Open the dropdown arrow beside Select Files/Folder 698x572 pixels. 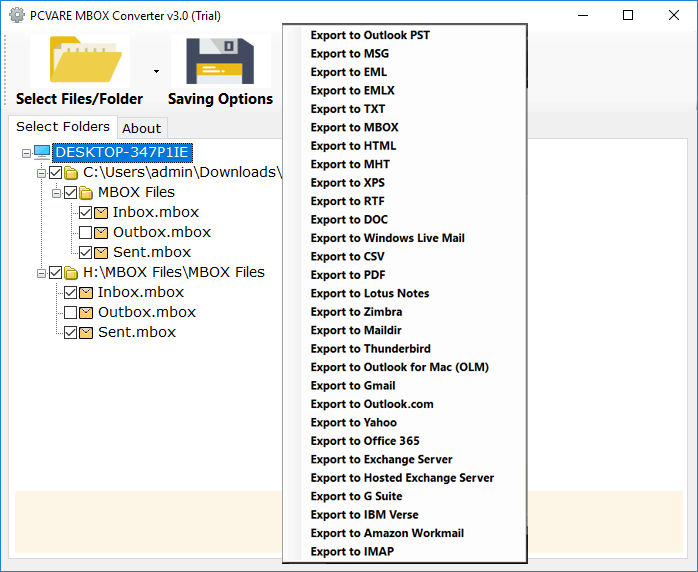(x=156, y=71)
